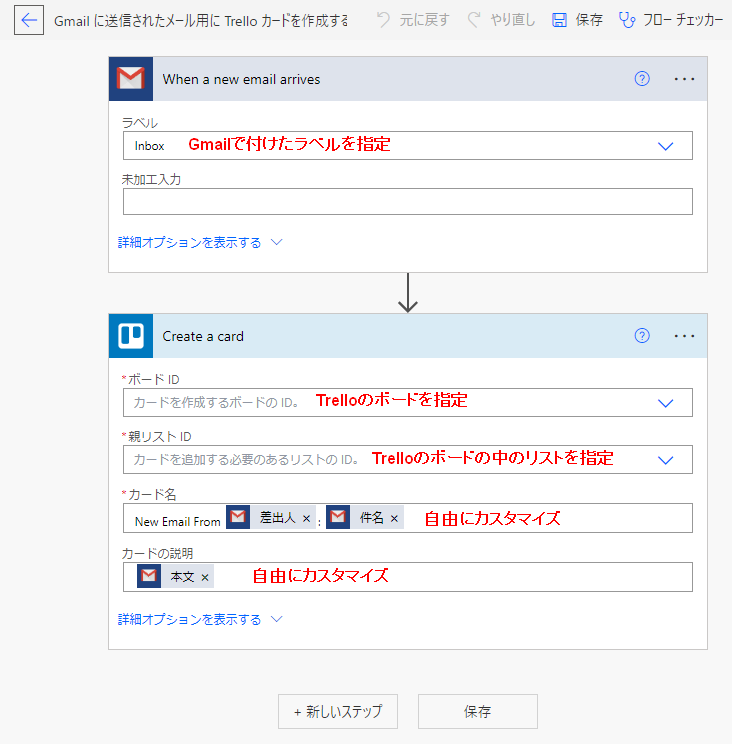
Task: Open the 親リスト ID dropdown
Action: point(666,460)
